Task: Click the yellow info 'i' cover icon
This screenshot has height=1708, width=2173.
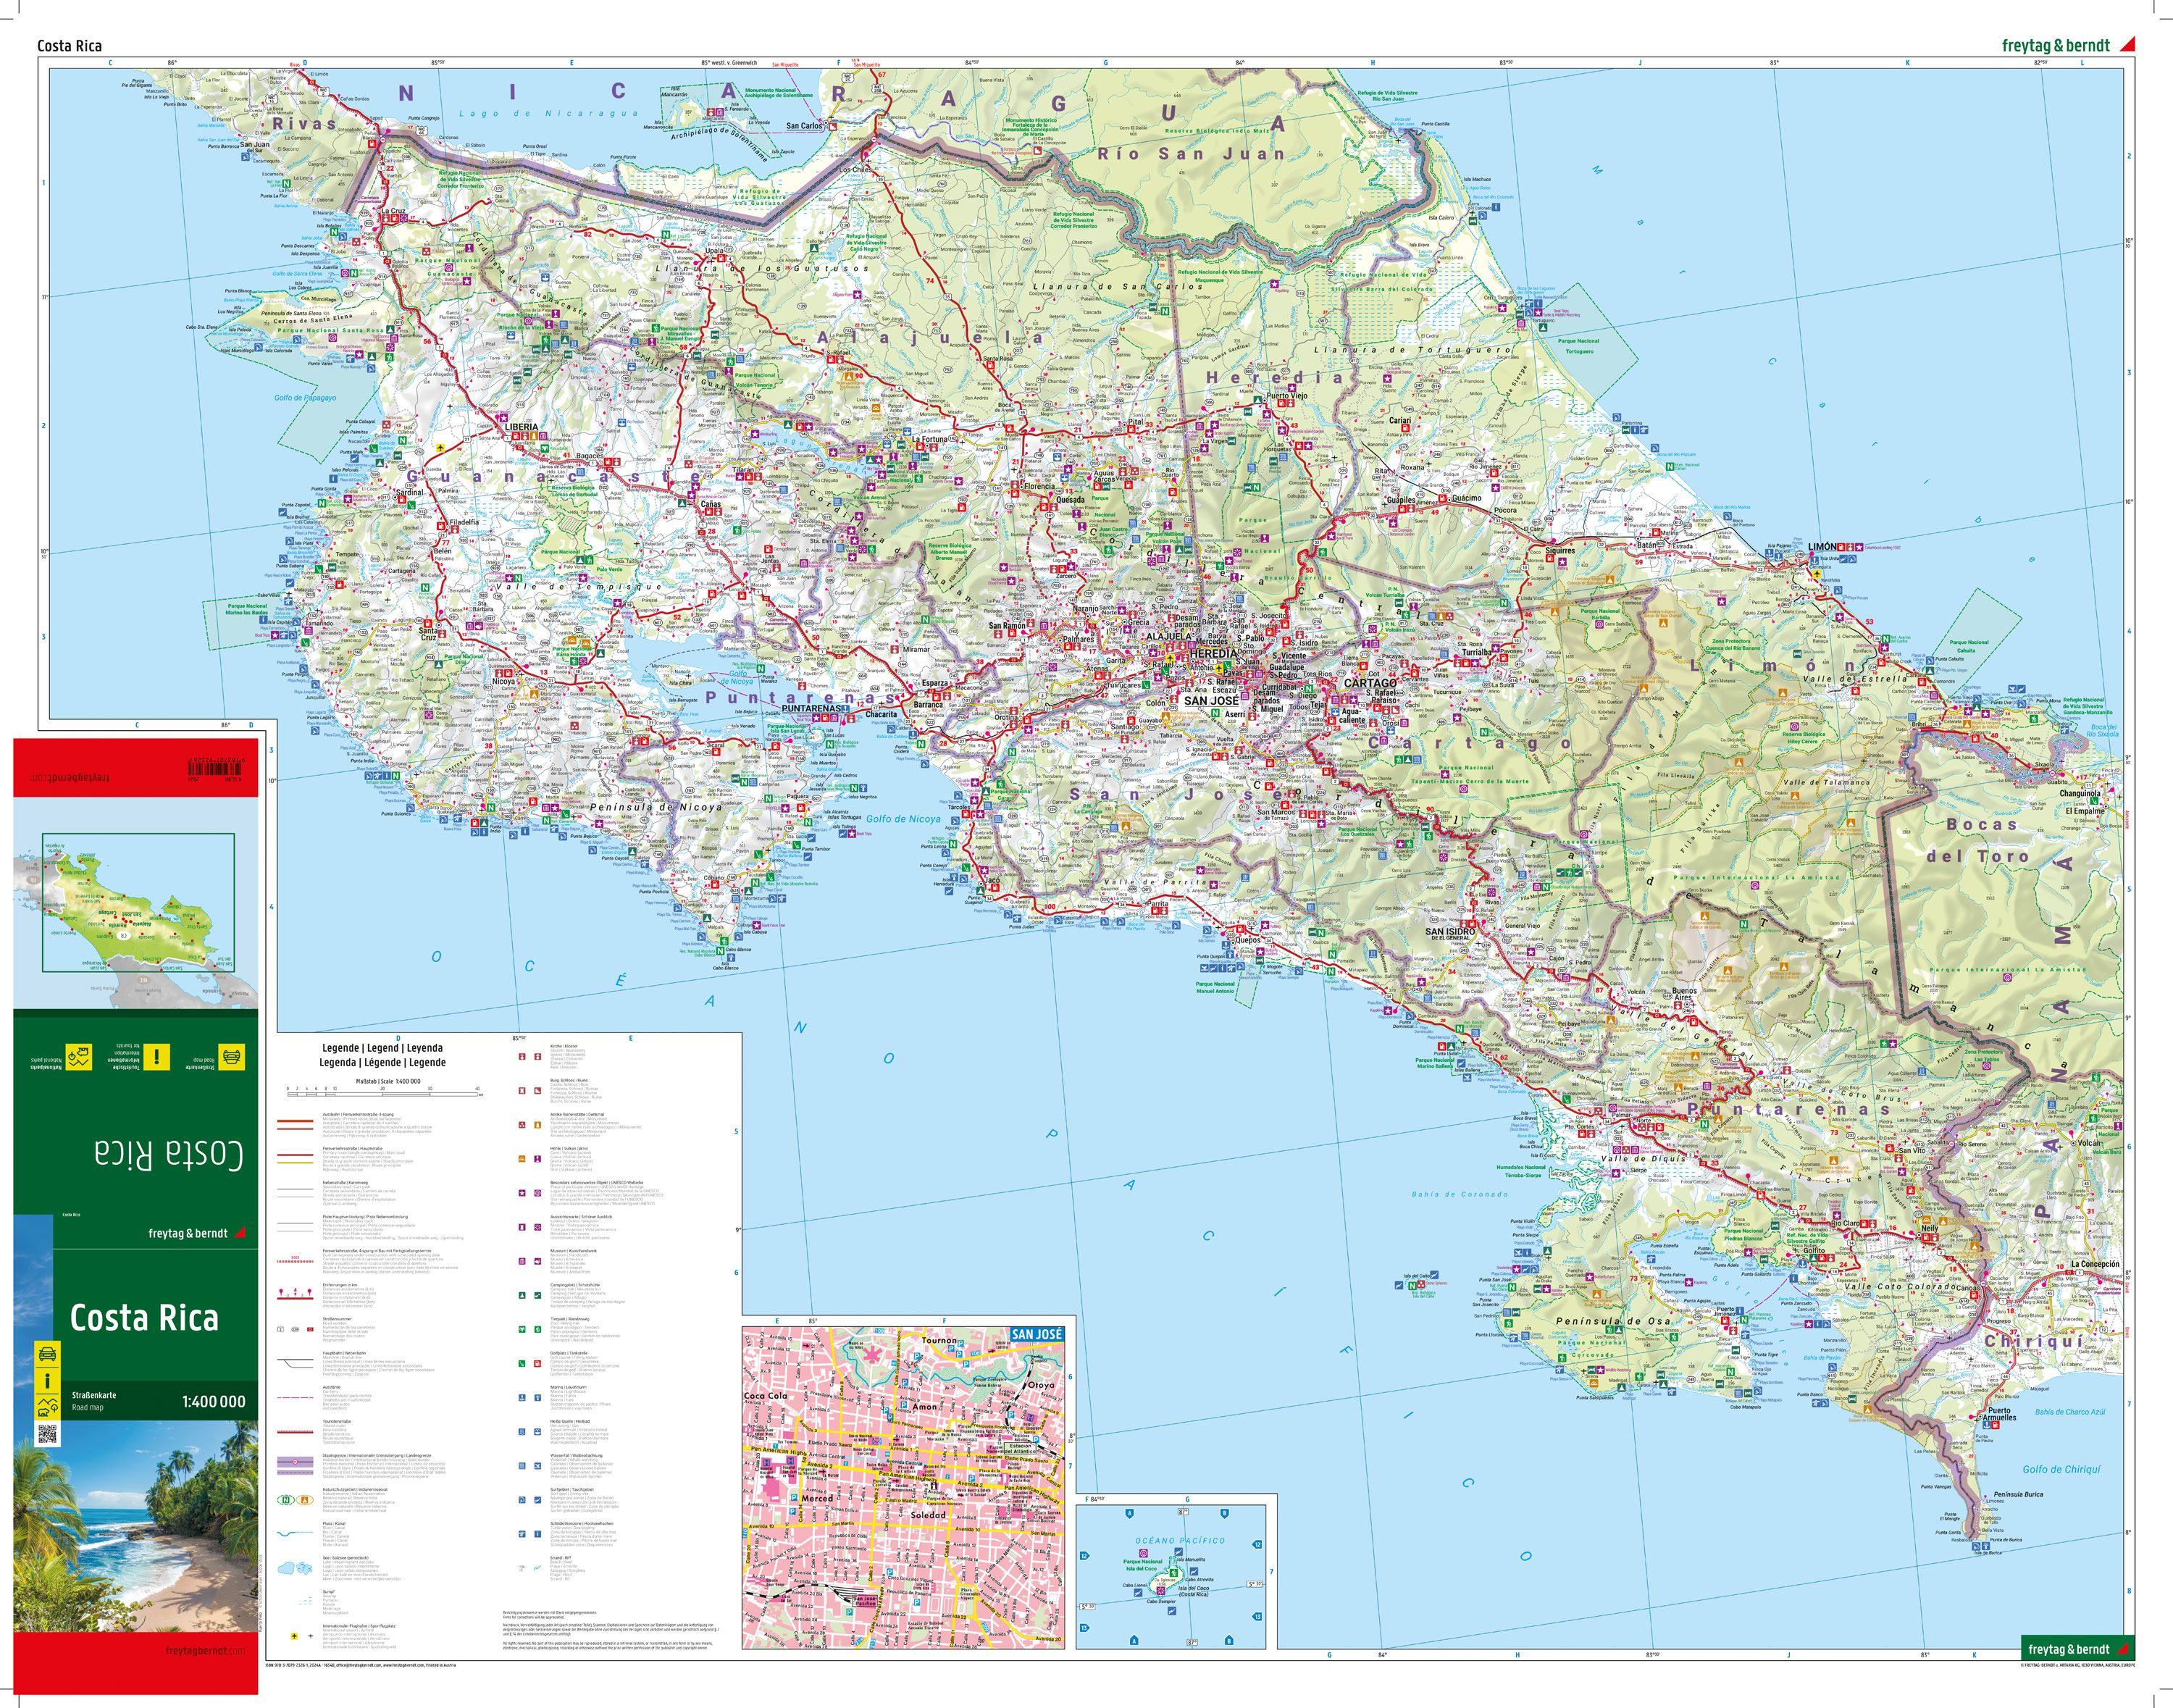Action: click(x=46, y=1381)
